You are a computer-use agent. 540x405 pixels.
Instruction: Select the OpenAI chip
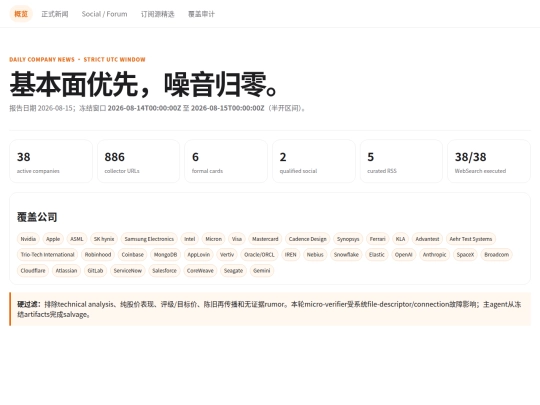click(404, 255)
